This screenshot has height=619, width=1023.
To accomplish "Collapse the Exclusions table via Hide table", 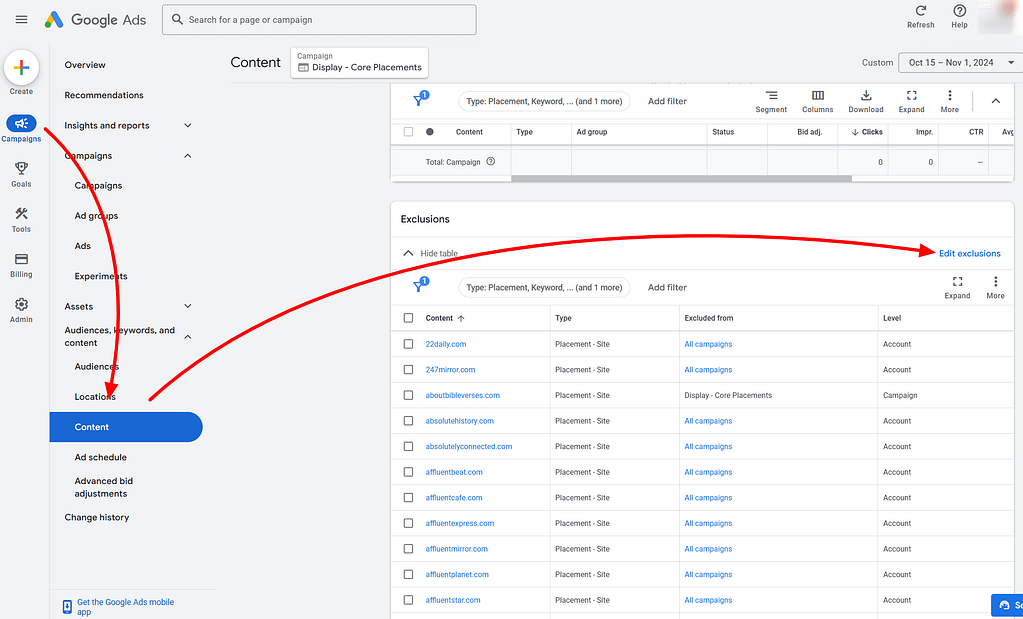I will (430, 254).
